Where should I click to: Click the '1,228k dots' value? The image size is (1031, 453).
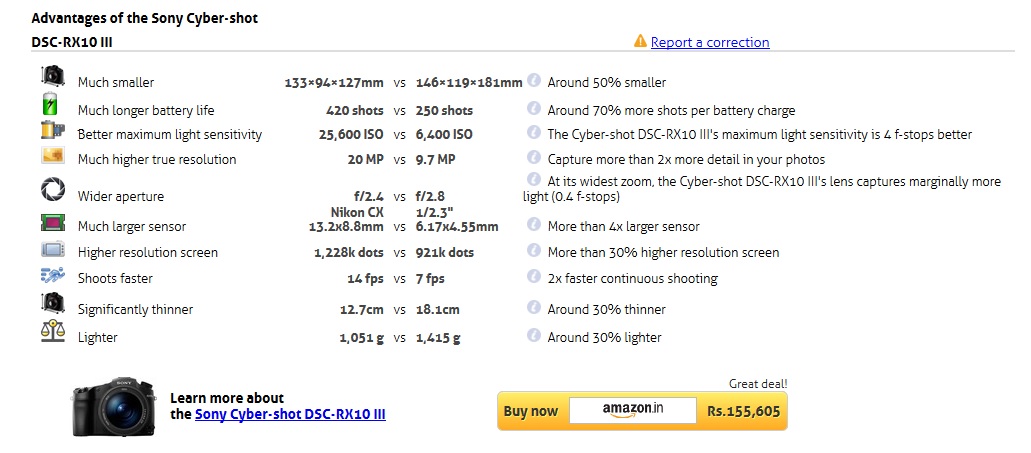348,252
